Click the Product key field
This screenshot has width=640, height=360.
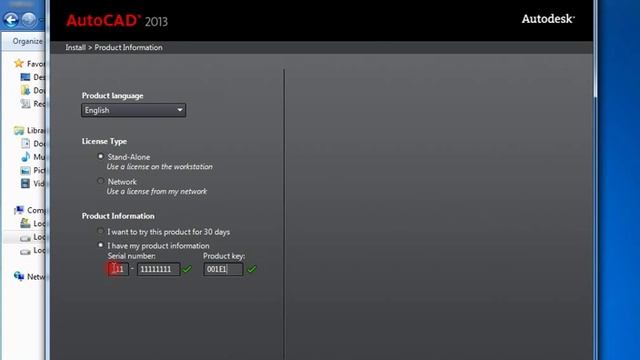point(223,269)
